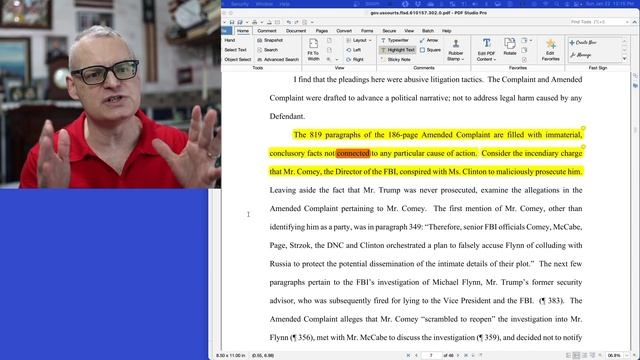Open the Batch ribbon tab

click(428, 31)
